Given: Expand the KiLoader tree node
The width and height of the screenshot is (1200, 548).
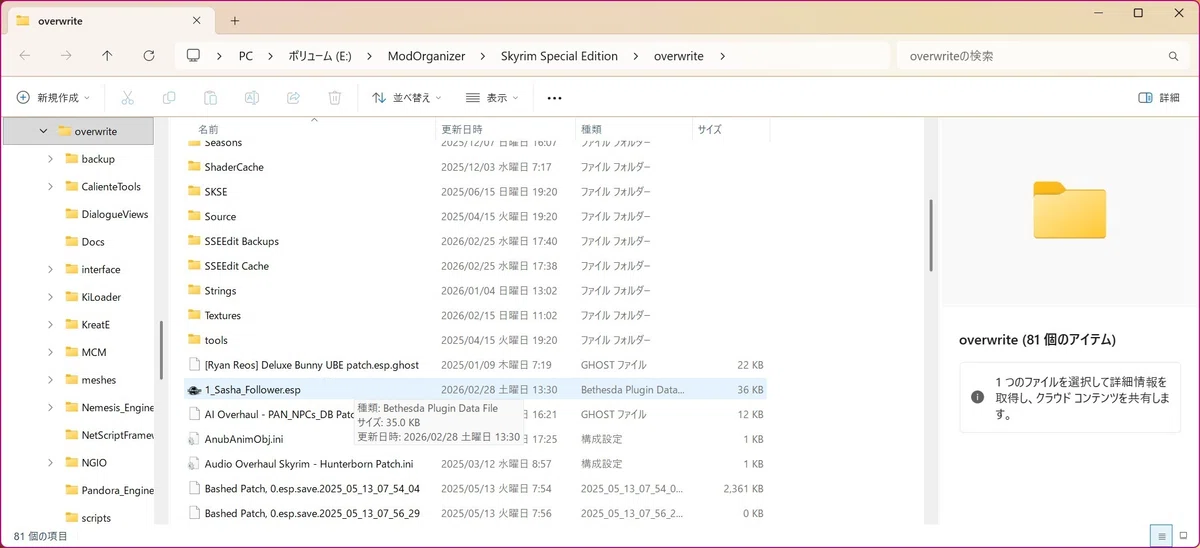Looking at the screenshot, I should click(51, 297).
